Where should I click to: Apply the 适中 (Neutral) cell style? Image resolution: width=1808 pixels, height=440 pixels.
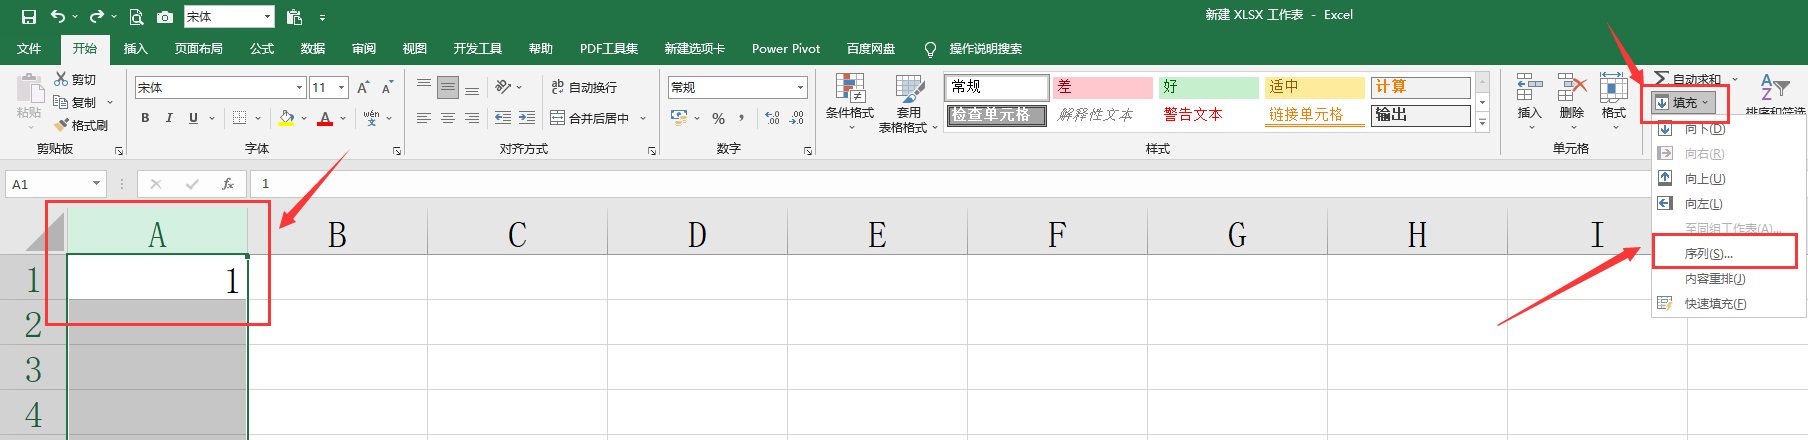pos(1314,88)
